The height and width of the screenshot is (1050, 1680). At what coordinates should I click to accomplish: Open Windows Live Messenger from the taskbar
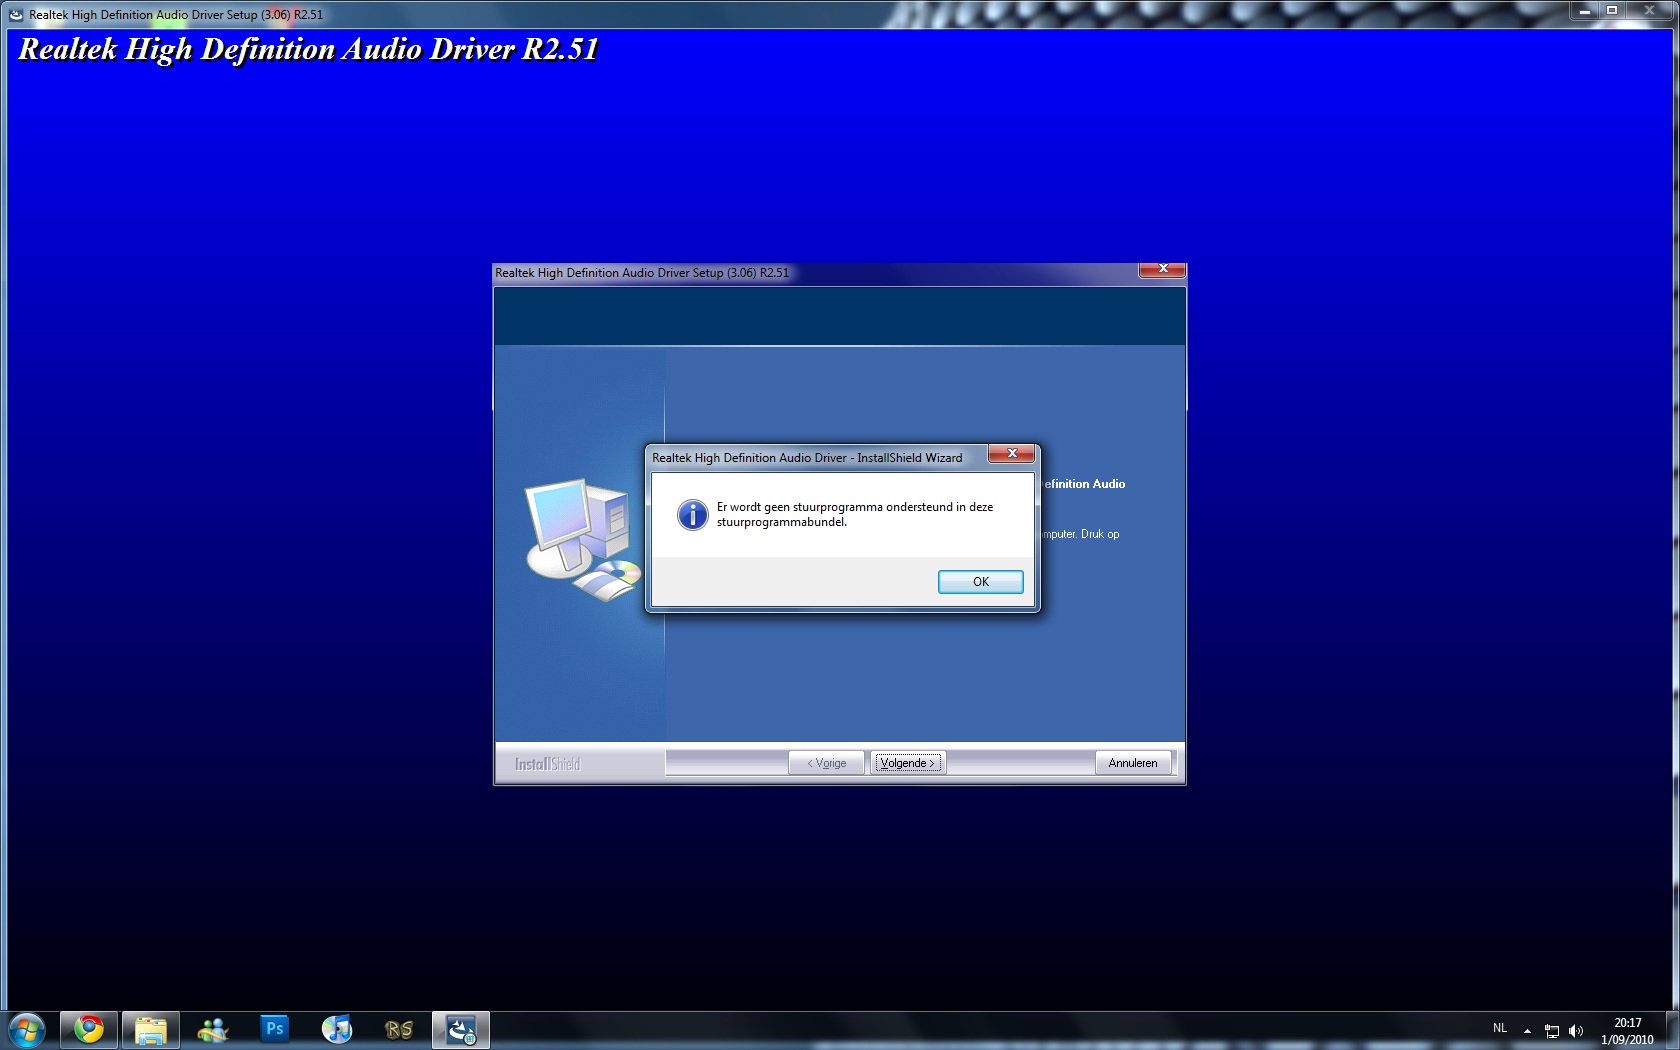pos(213,1030)
